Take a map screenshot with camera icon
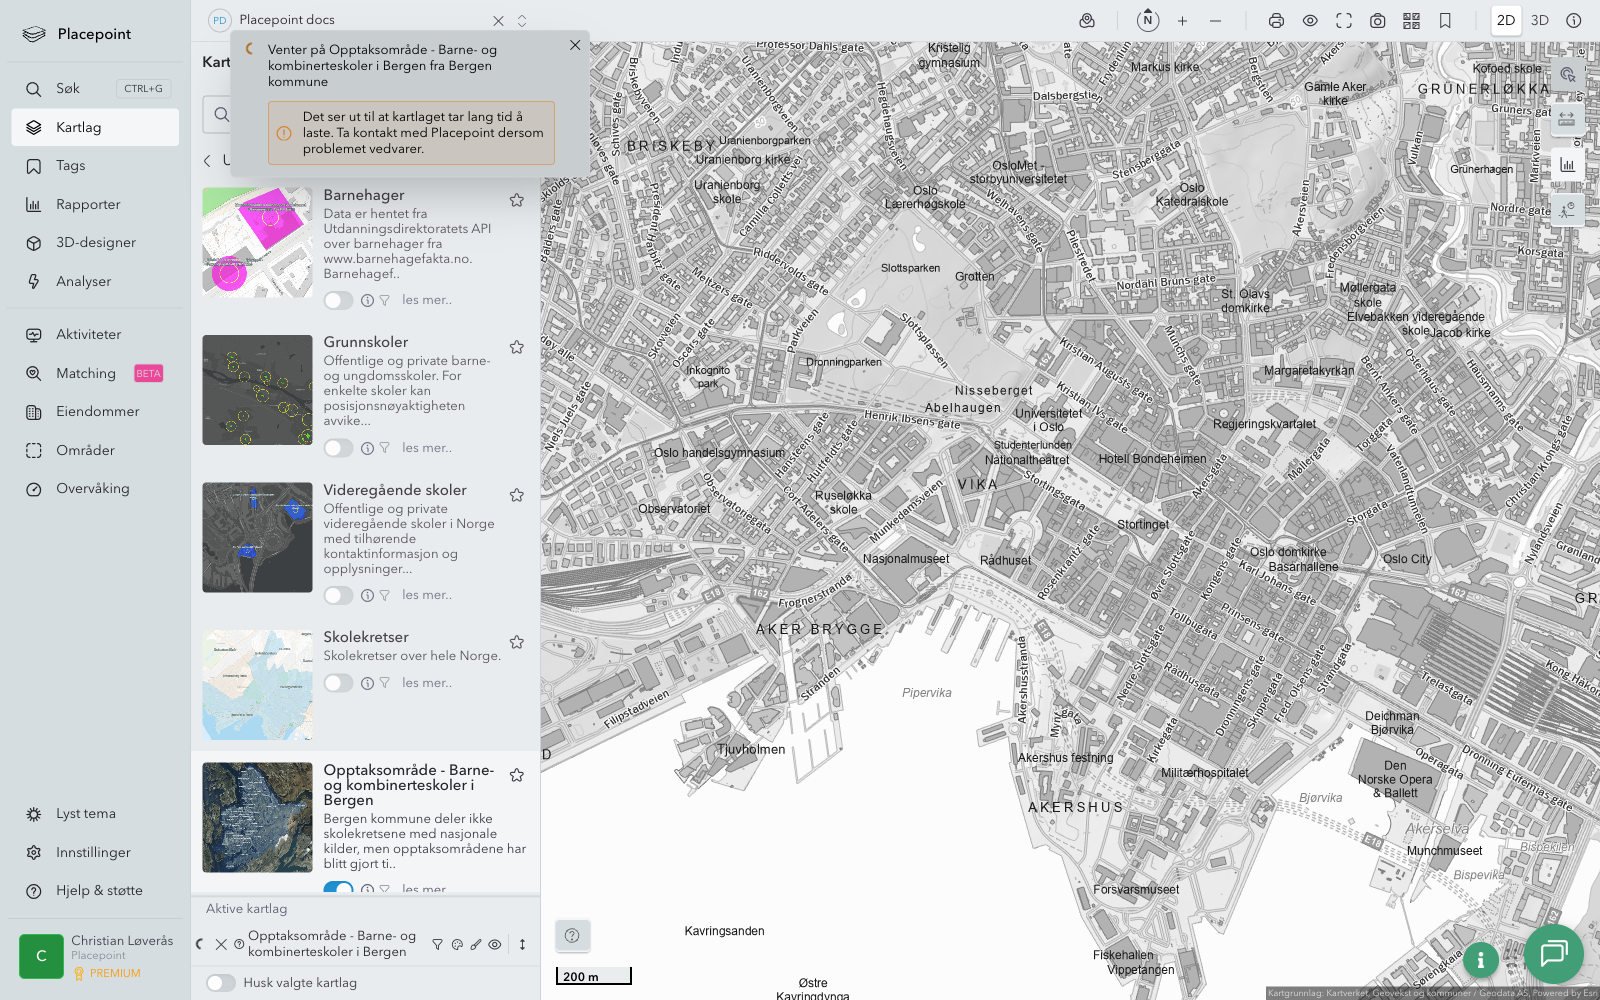Screen dimensions: 1600x1000 point(1377,21)
